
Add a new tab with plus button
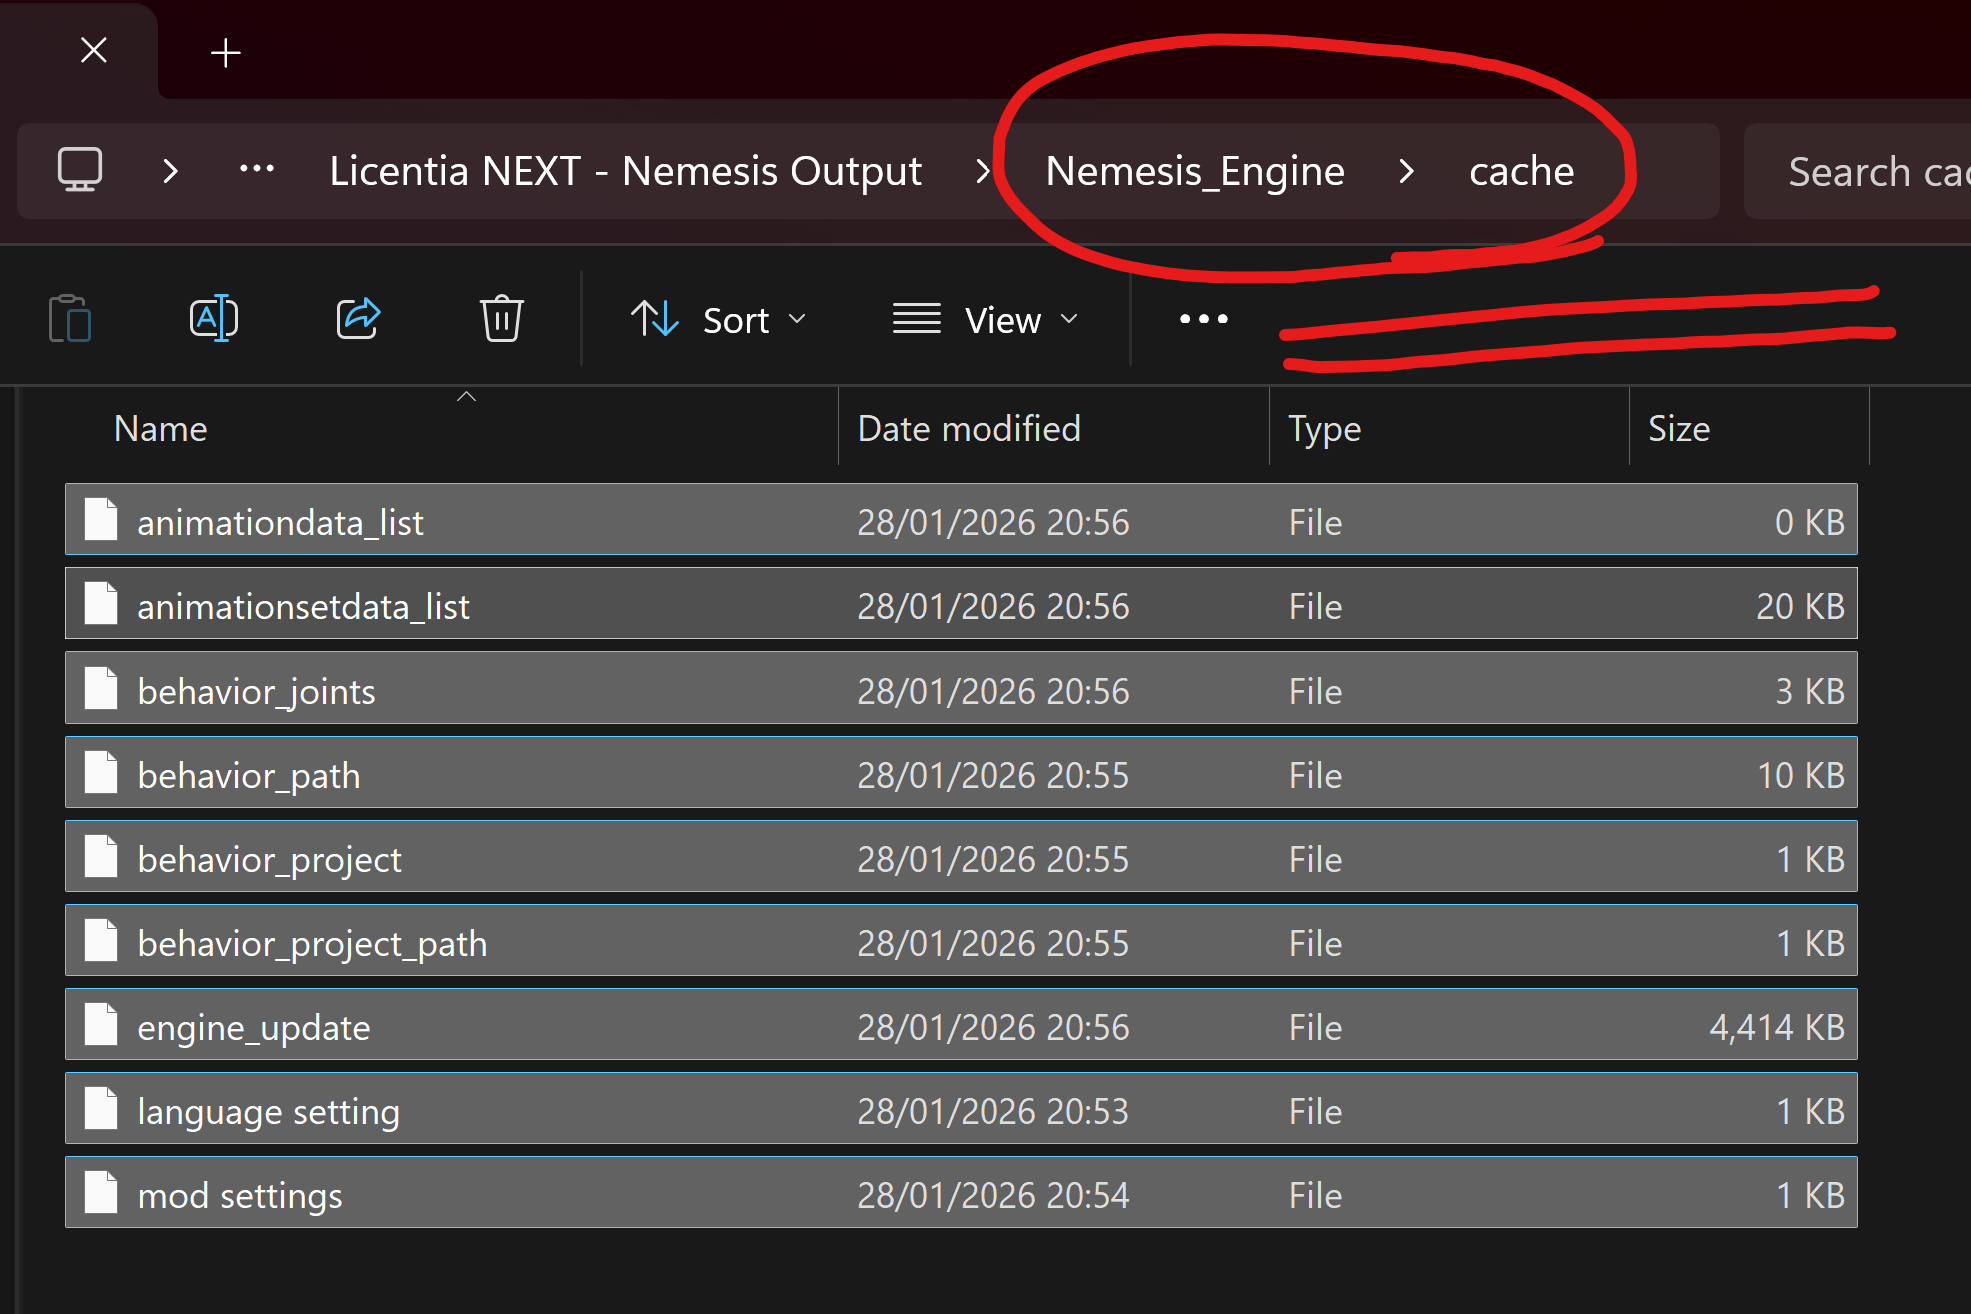pos(226,52)
